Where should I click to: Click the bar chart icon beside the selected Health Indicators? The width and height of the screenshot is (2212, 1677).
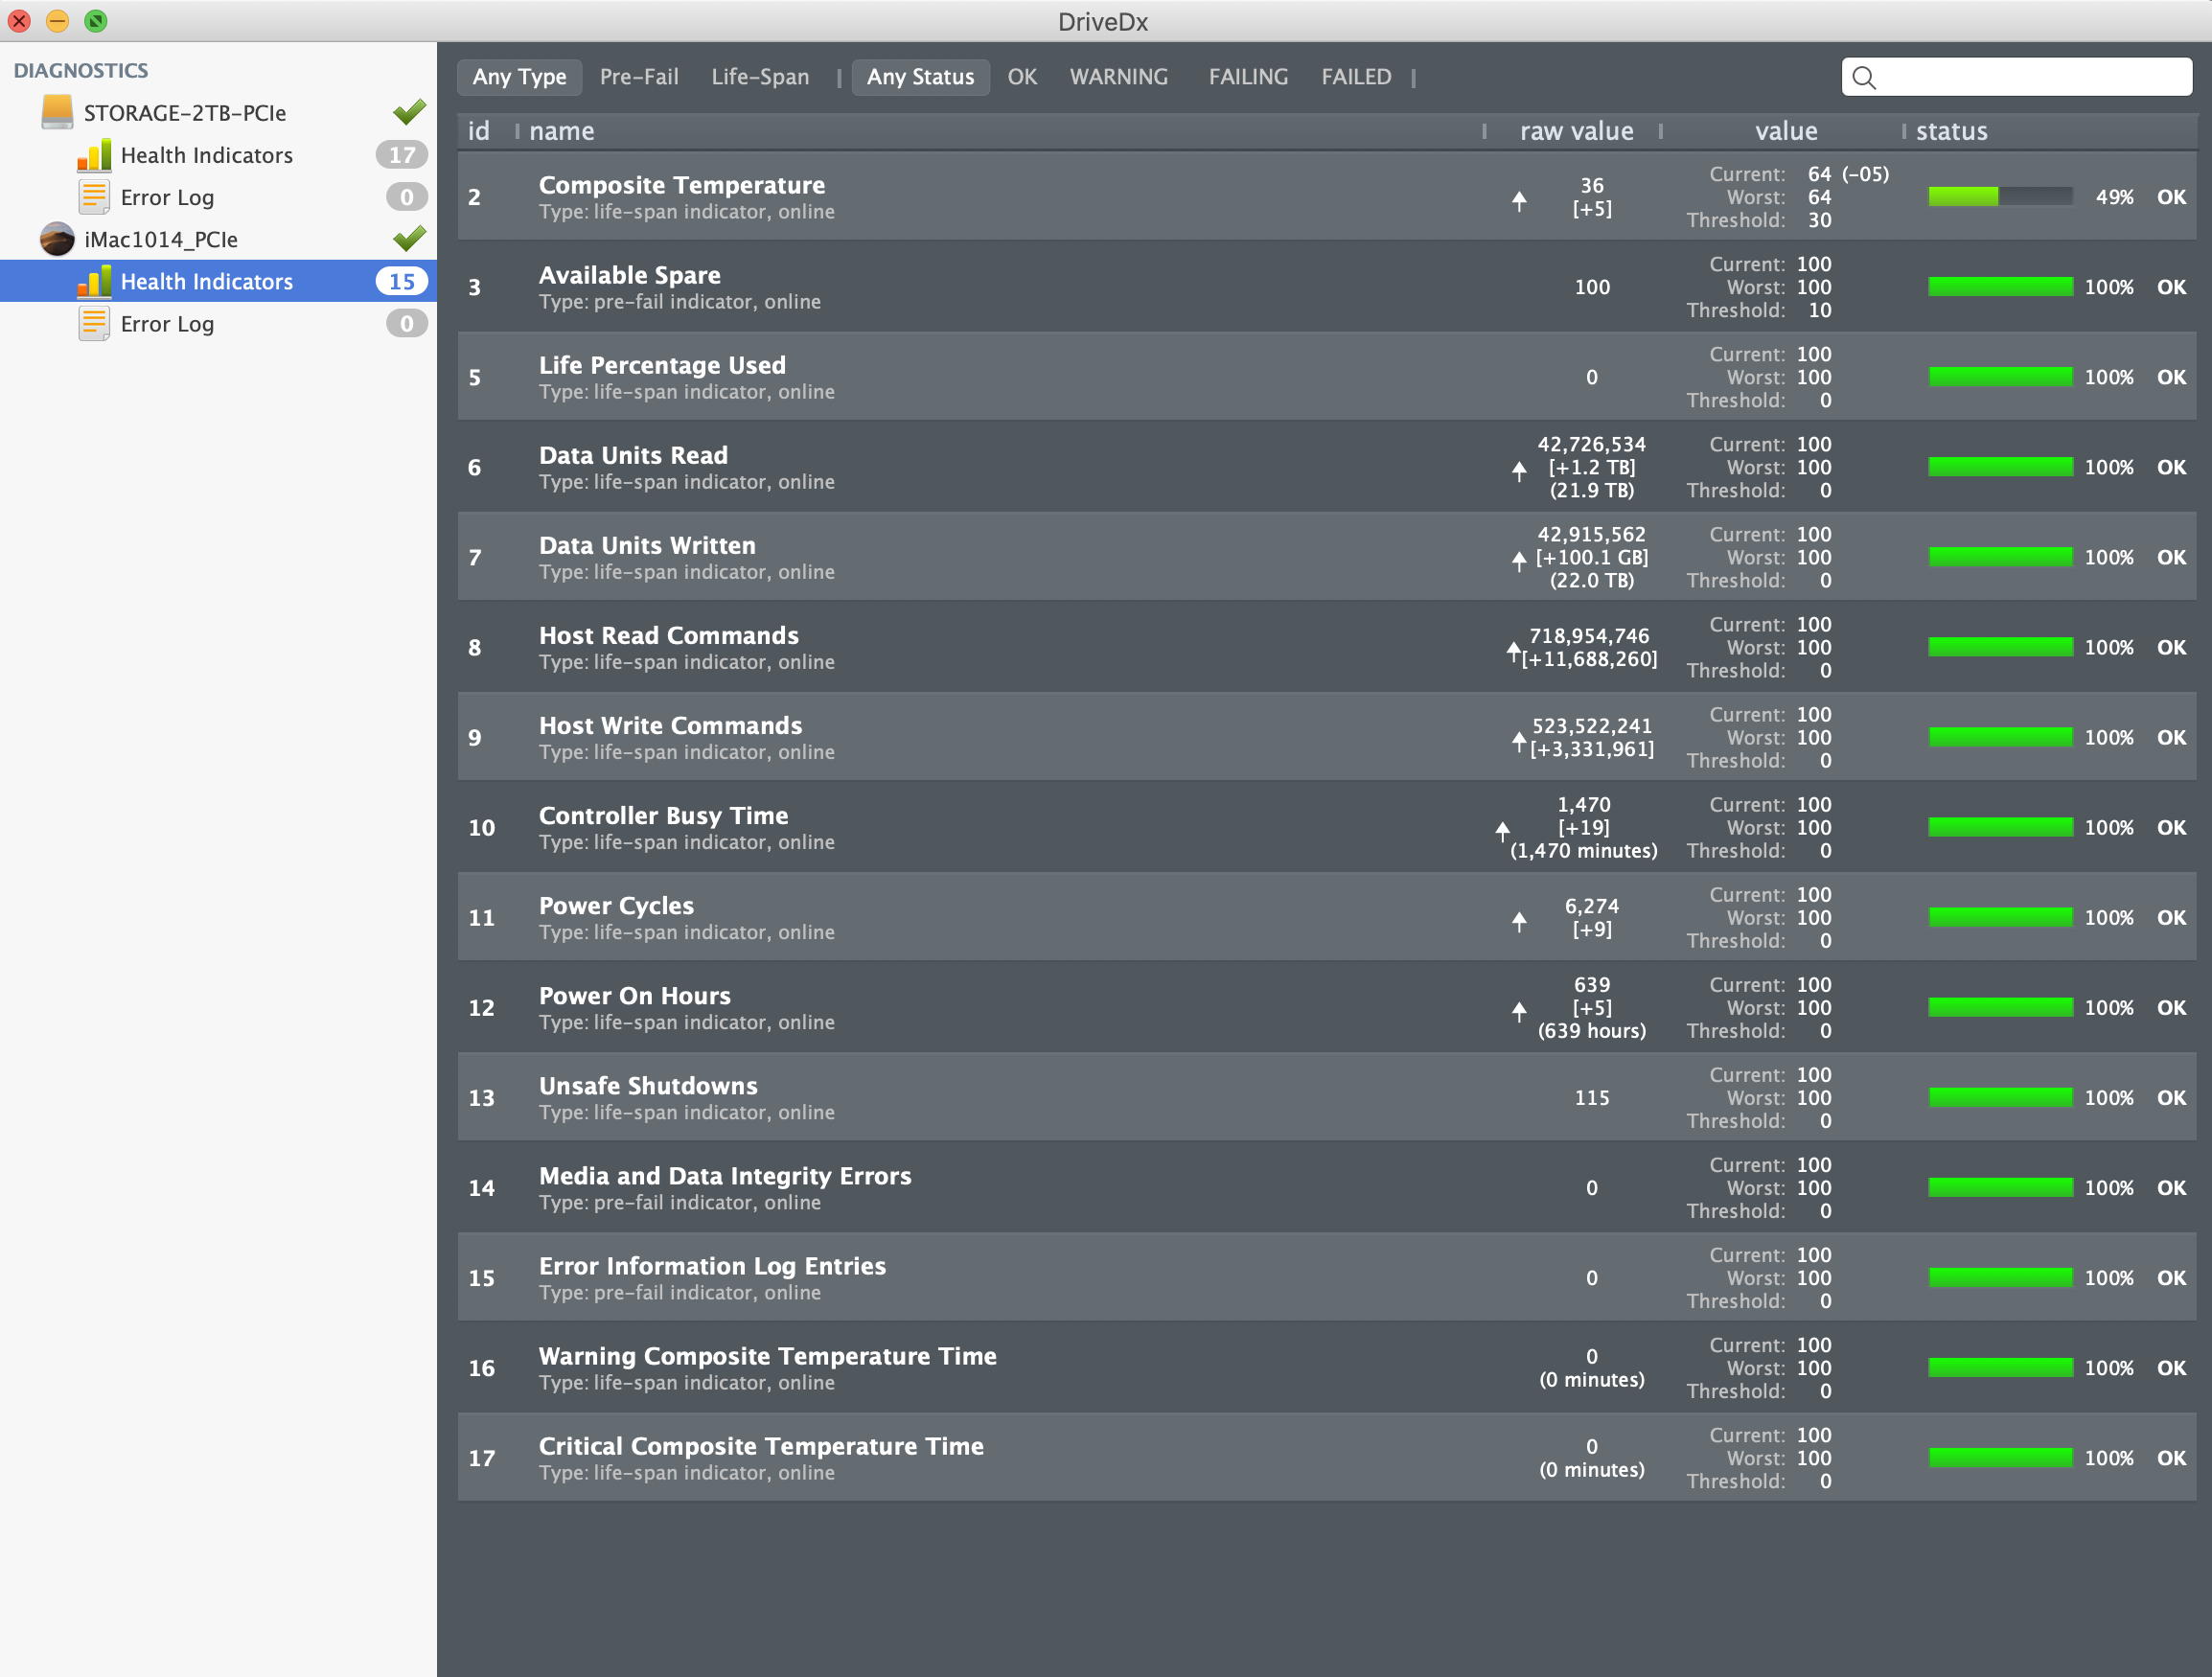94,282
